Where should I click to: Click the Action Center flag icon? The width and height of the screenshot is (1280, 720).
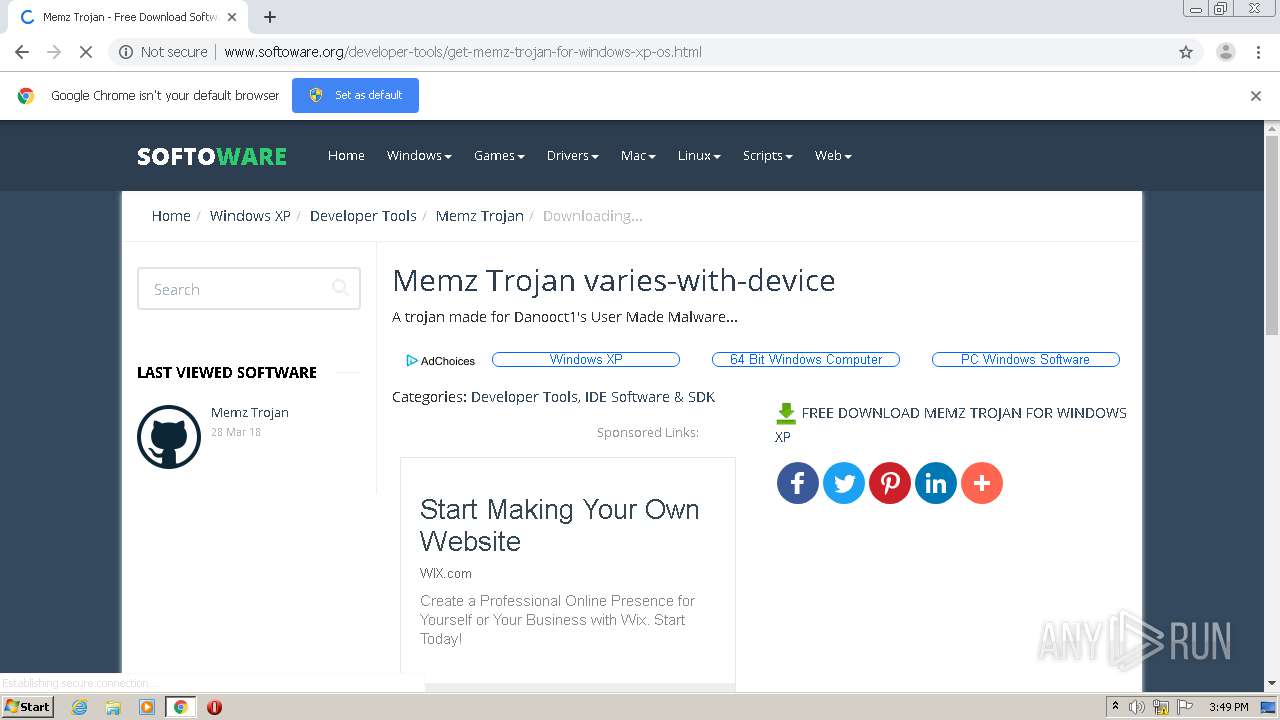click(1185, 707)
